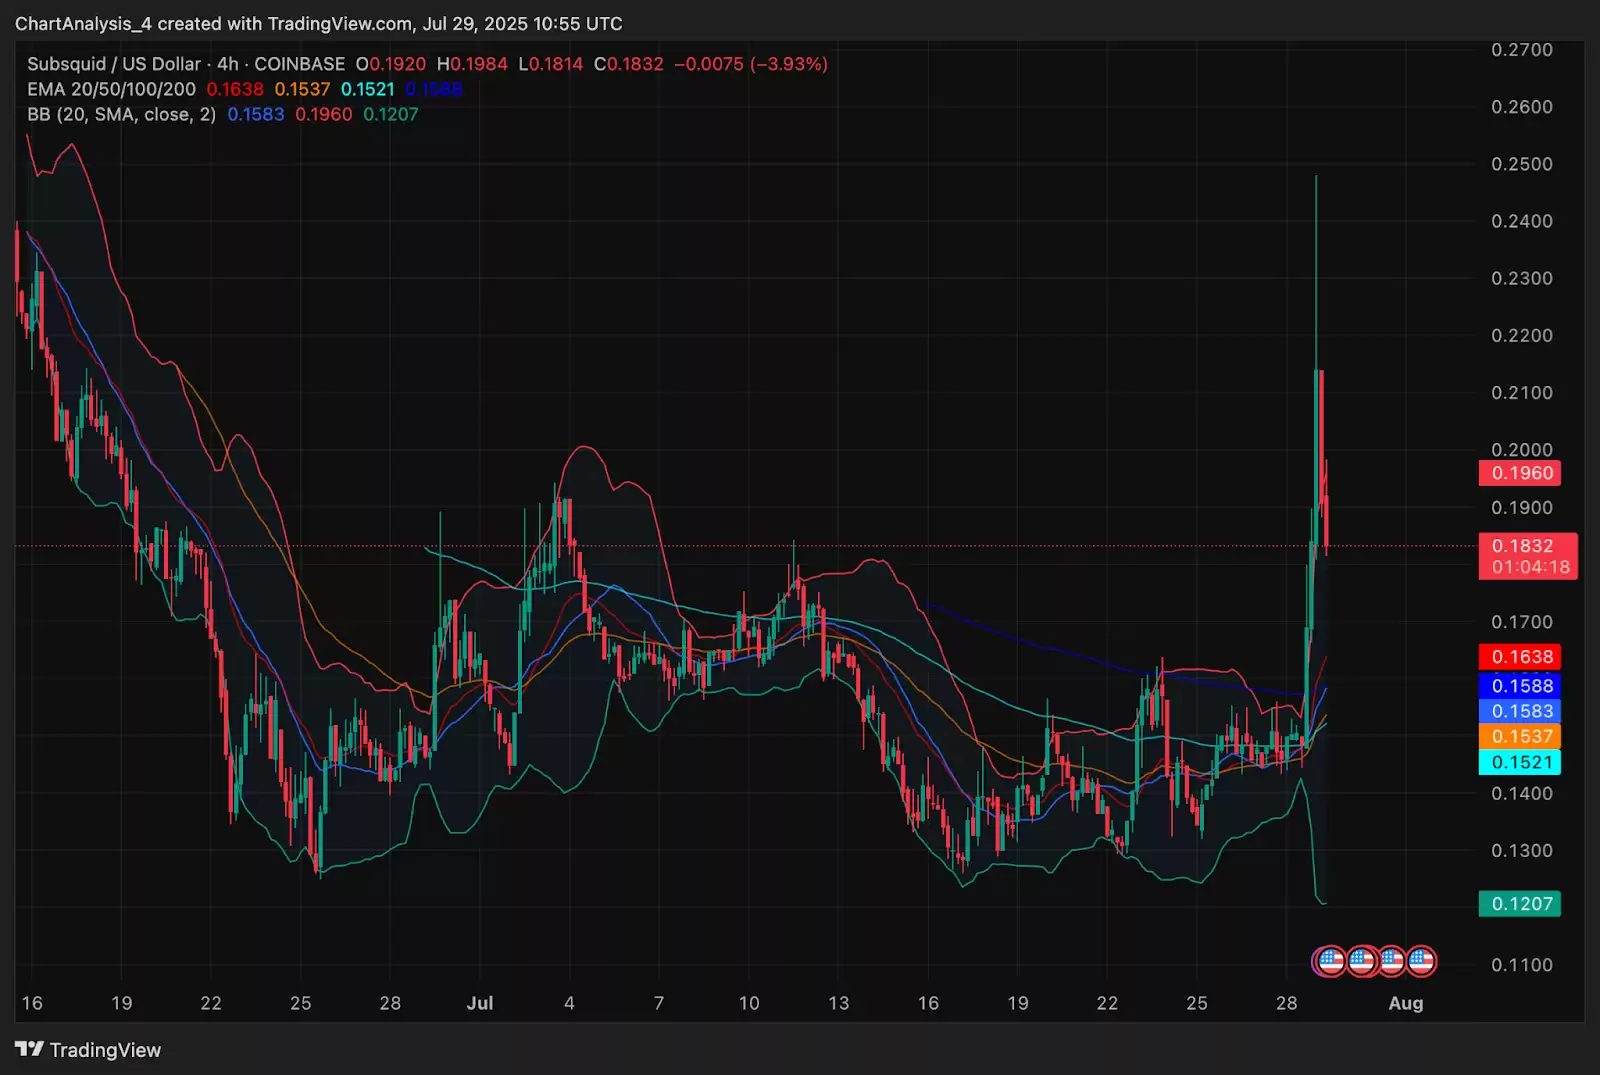Select the second US flag event icon from left
1600x1075 pixels.
1361,961
